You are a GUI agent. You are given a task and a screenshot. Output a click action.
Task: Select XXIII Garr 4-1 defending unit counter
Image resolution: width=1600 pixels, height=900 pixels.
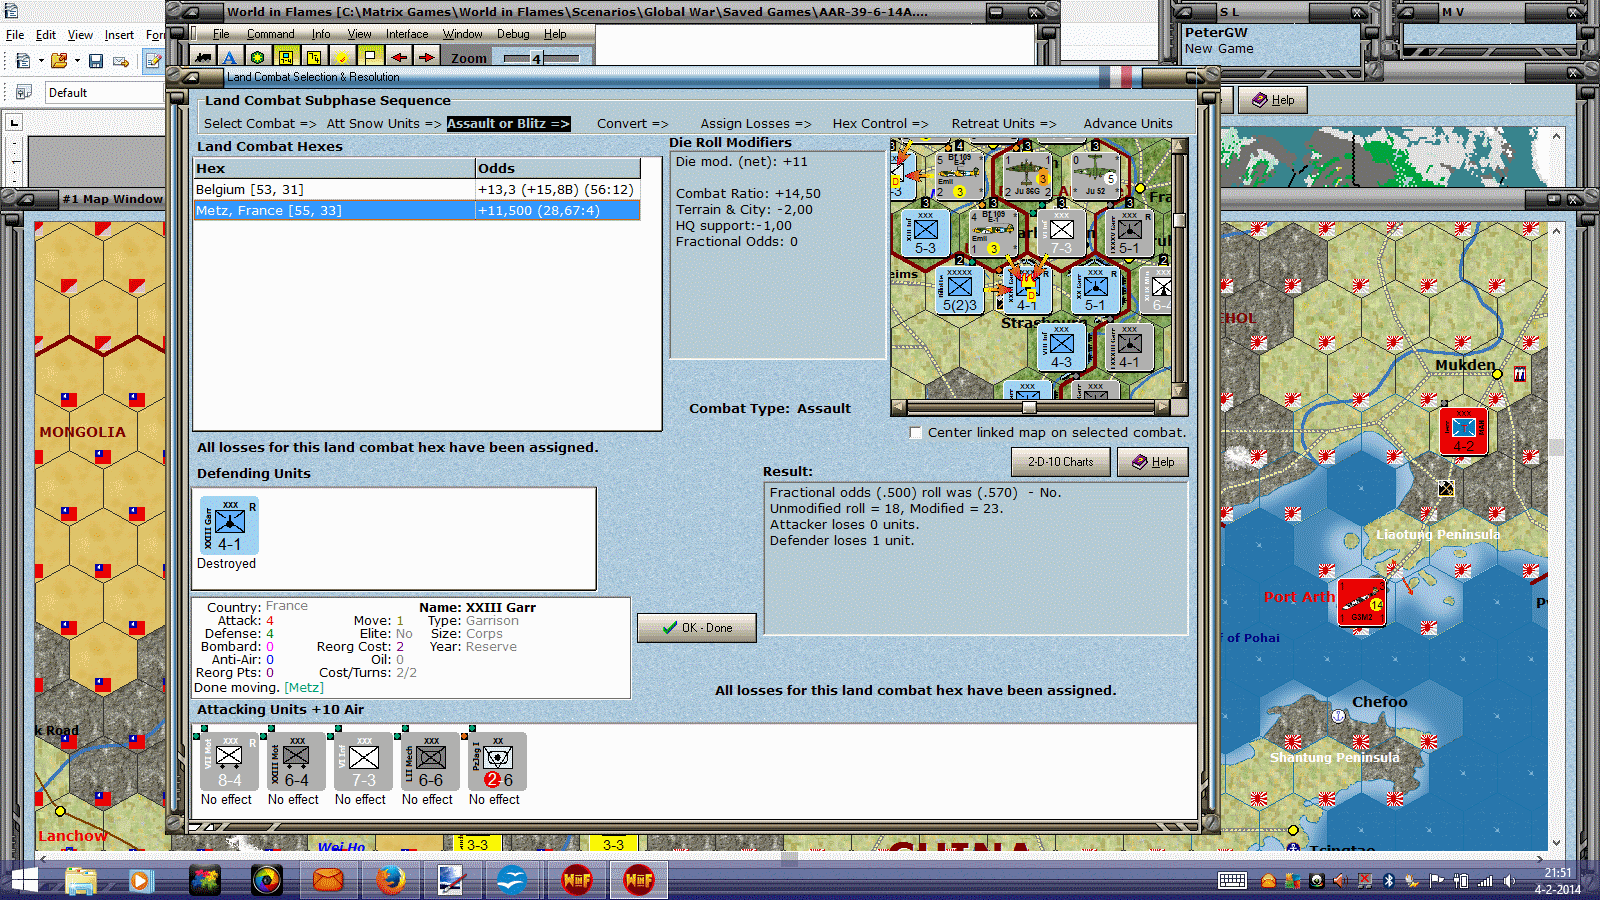pos(229,525)
